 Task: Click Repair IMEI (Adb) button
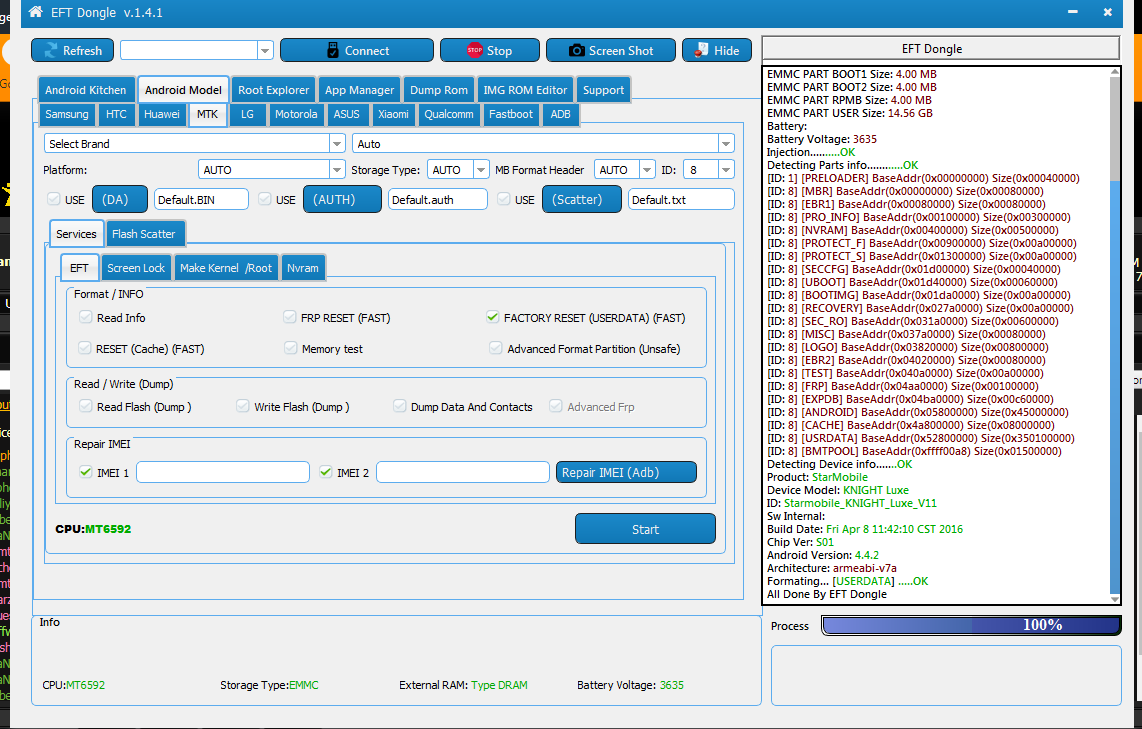click(x=626, y=472)
